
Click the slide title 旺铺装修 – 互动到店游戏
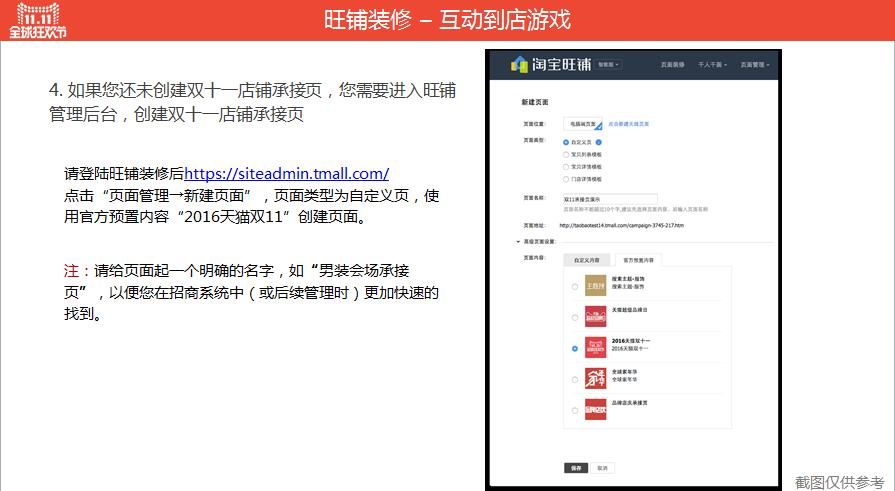448,20
